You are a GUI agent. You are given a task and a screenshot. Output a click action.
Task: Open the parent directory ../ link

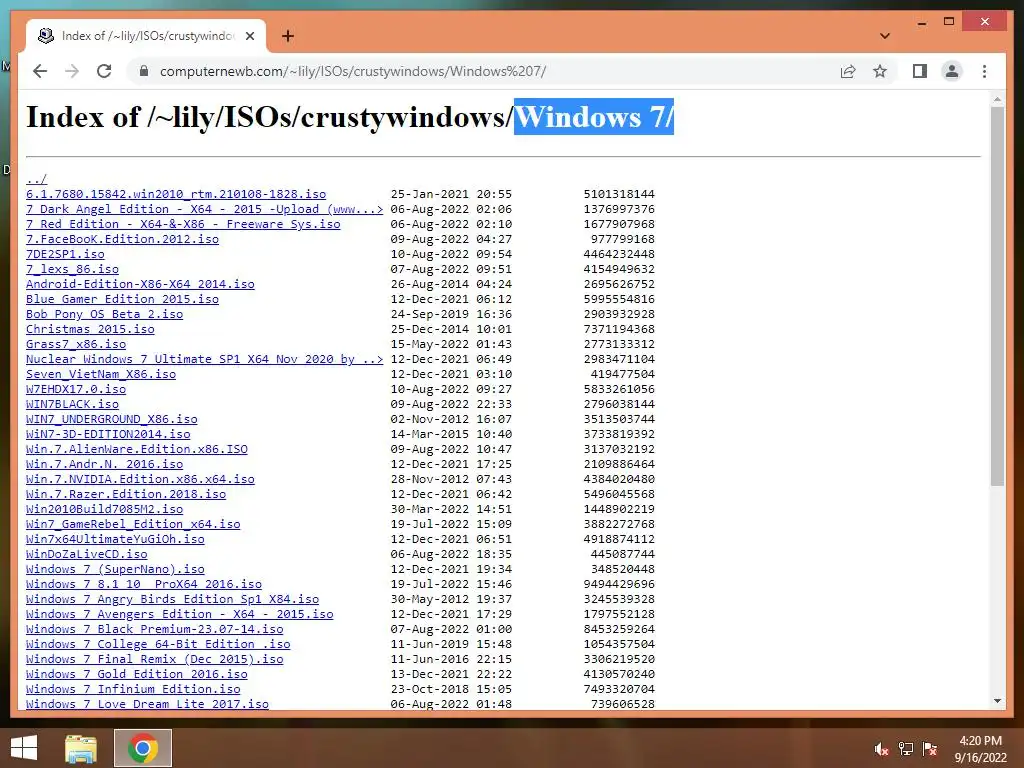tap(37, 179)
